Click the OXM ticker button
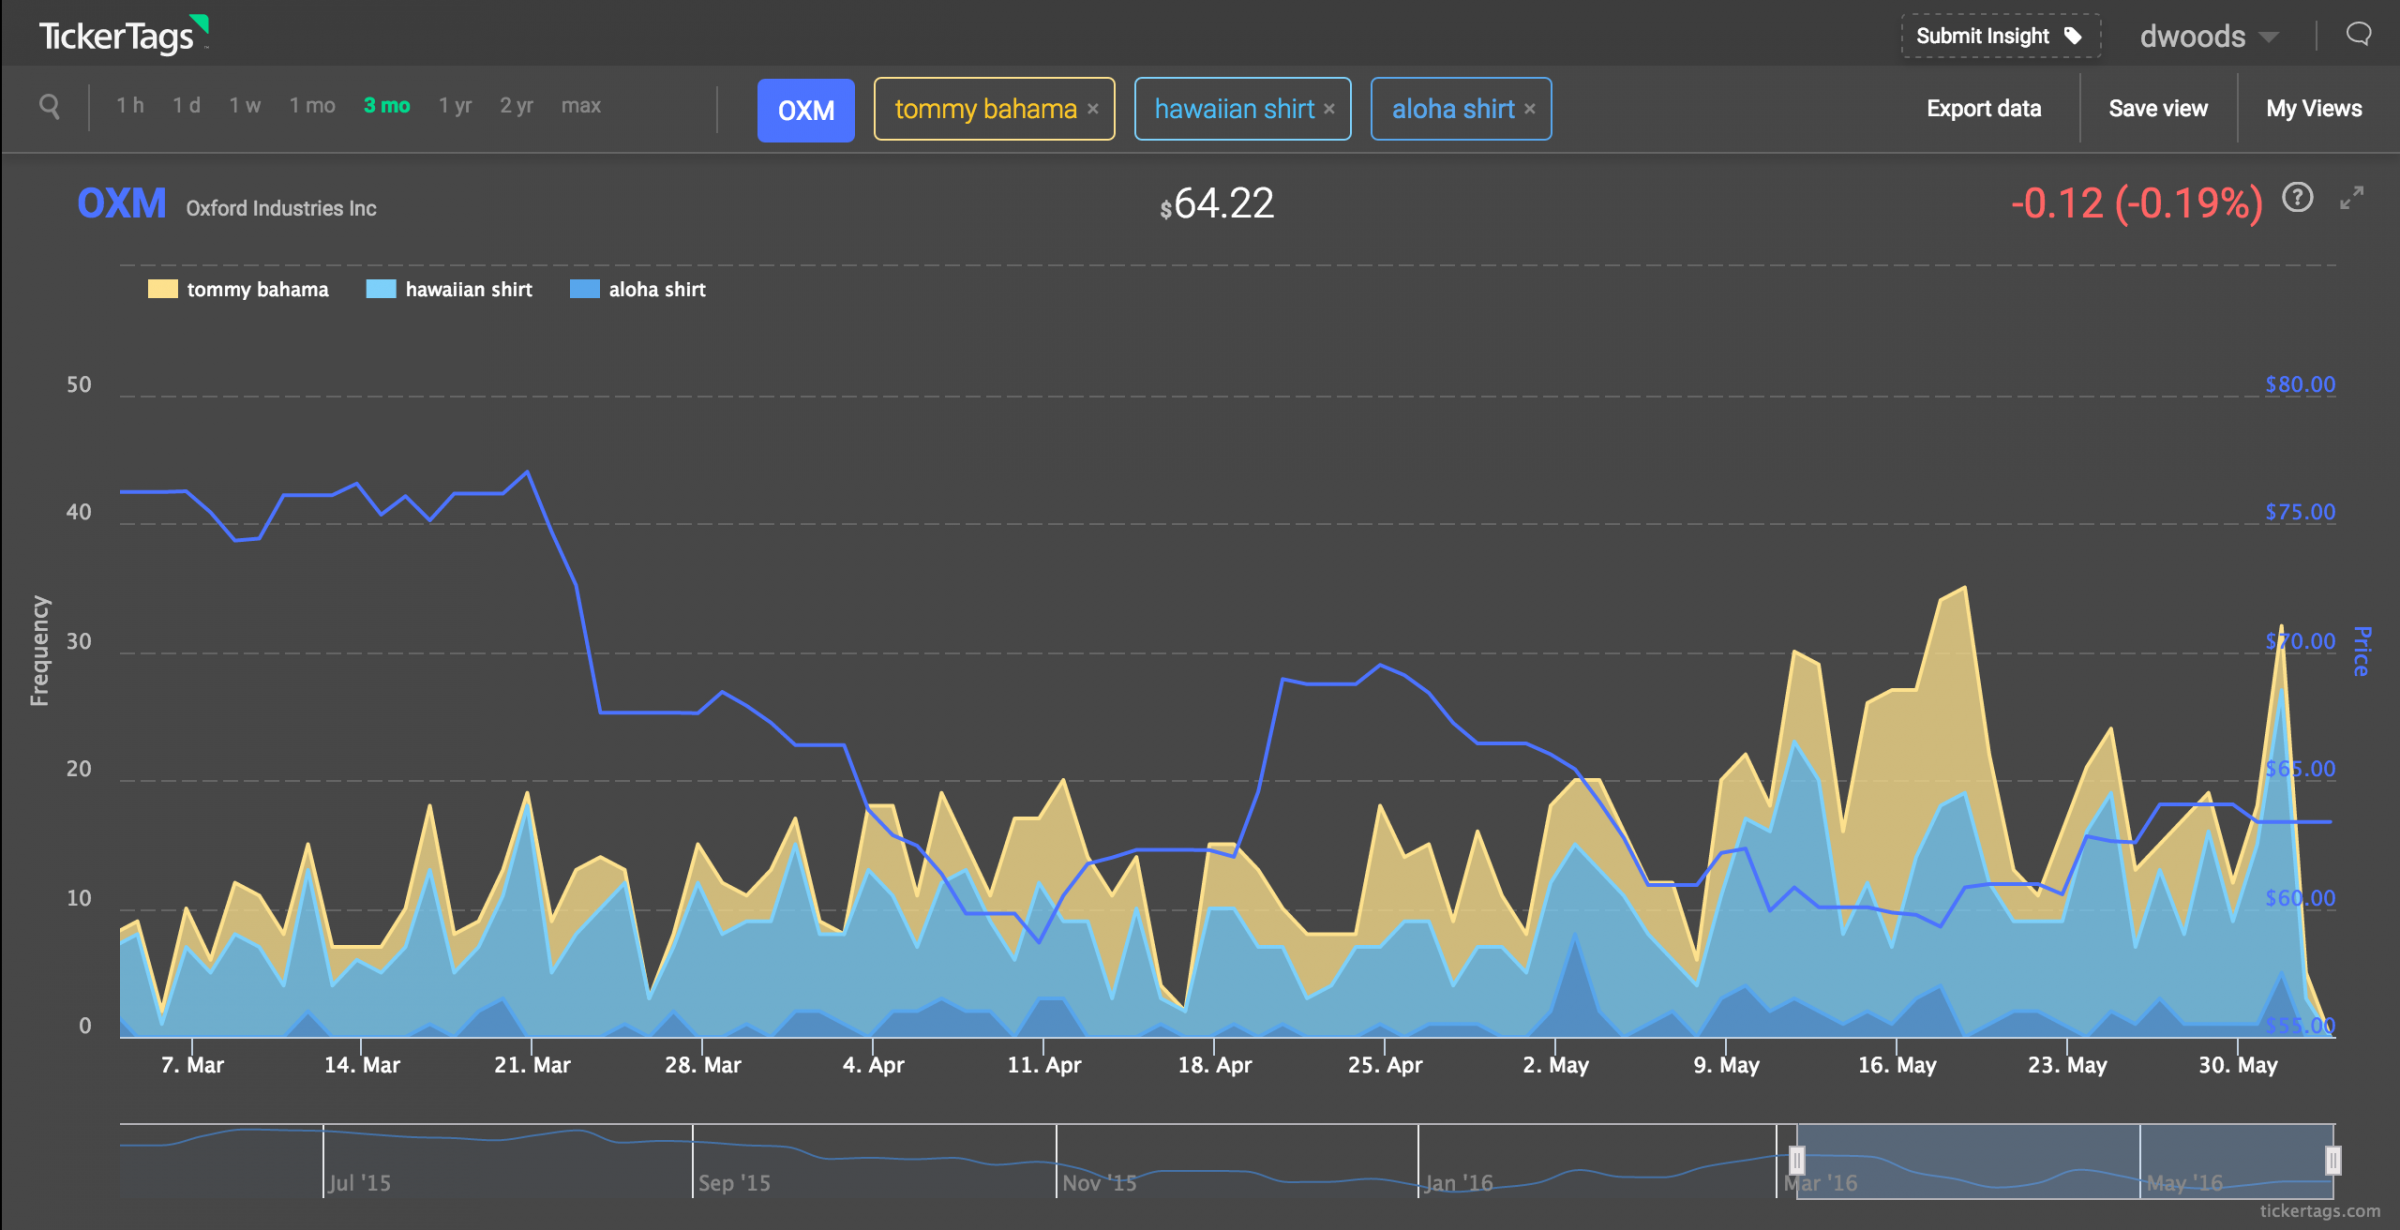Image resolution: width=2400 pixels, height=1230 pixels. click(x=806, y=110)
